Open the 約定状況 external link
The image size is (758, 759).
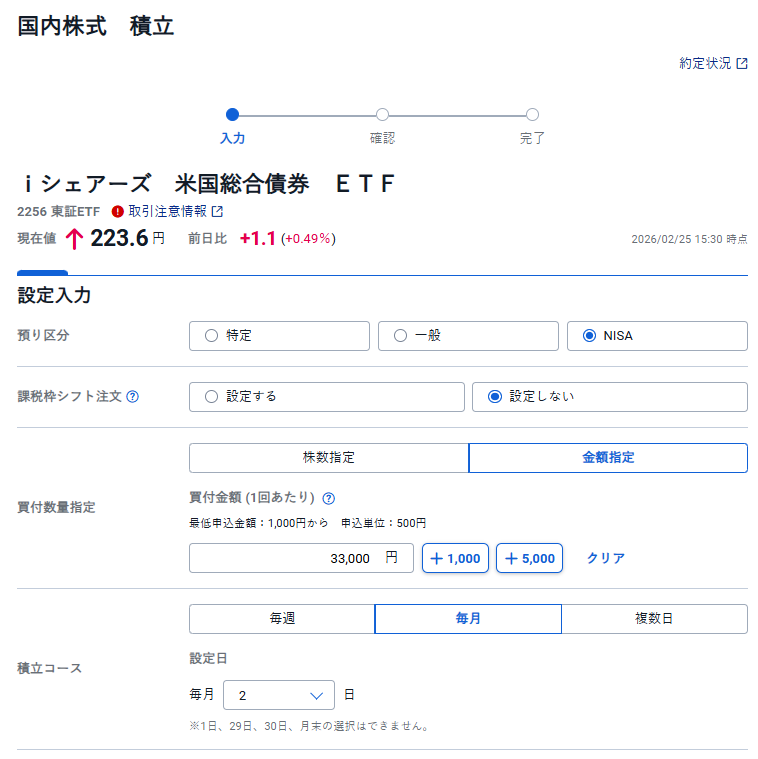[713, 63]
